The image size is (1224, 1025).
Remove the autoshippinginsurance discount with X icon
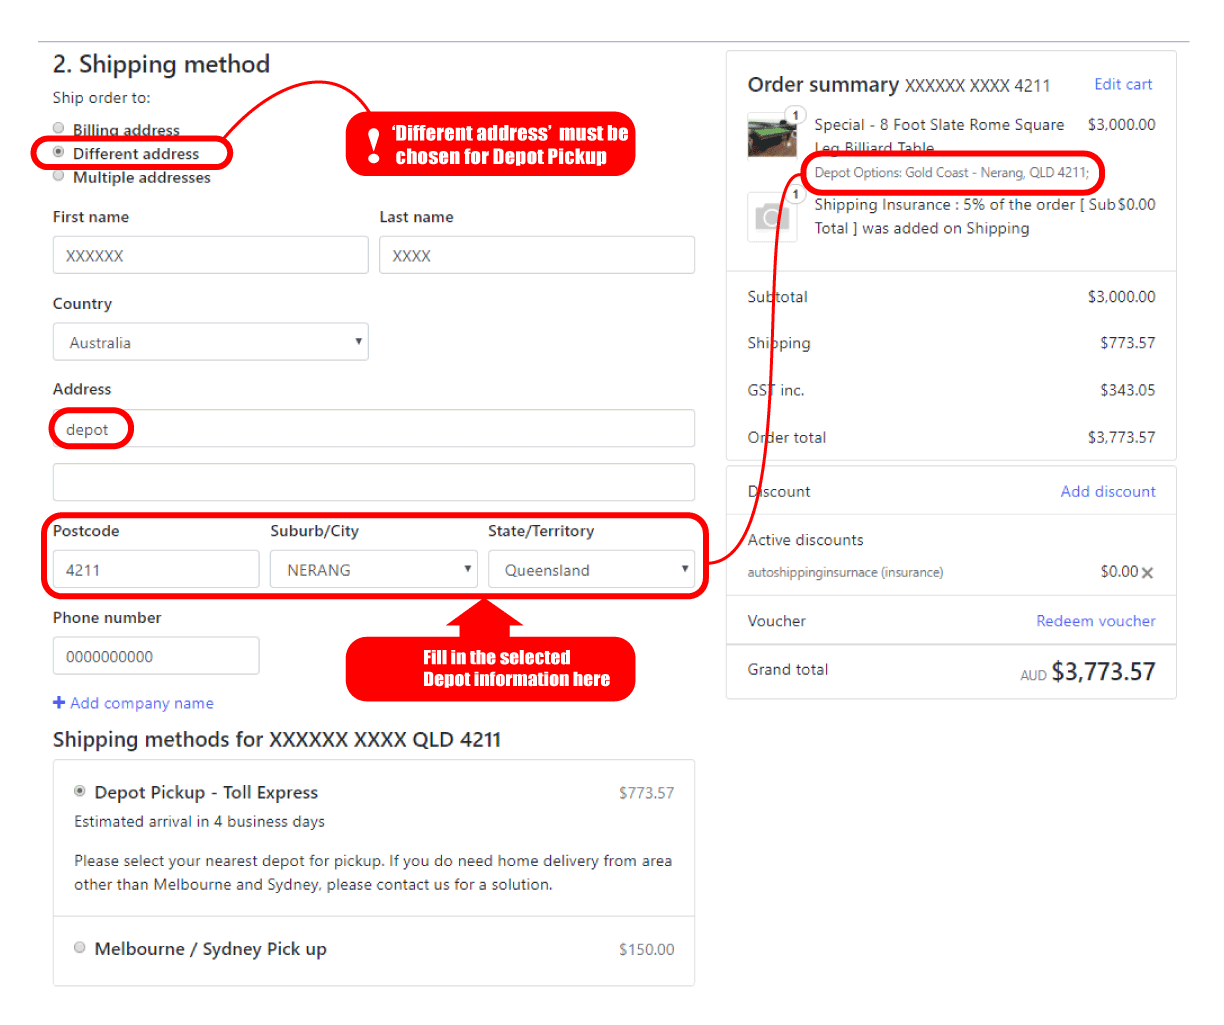[x=1147, y=573]
